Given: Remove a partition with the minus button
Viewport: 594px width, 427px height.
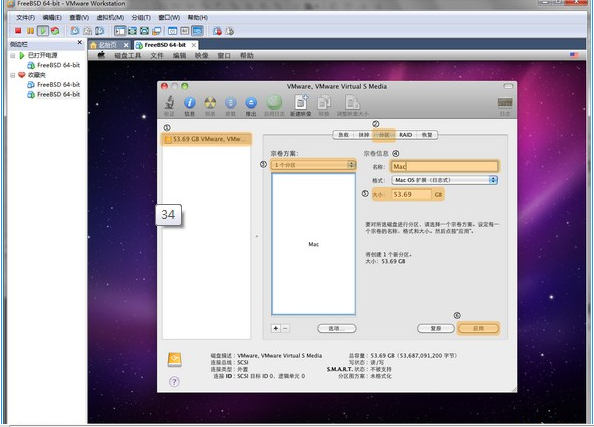Looking at the screenshot, I should point(285,328).
